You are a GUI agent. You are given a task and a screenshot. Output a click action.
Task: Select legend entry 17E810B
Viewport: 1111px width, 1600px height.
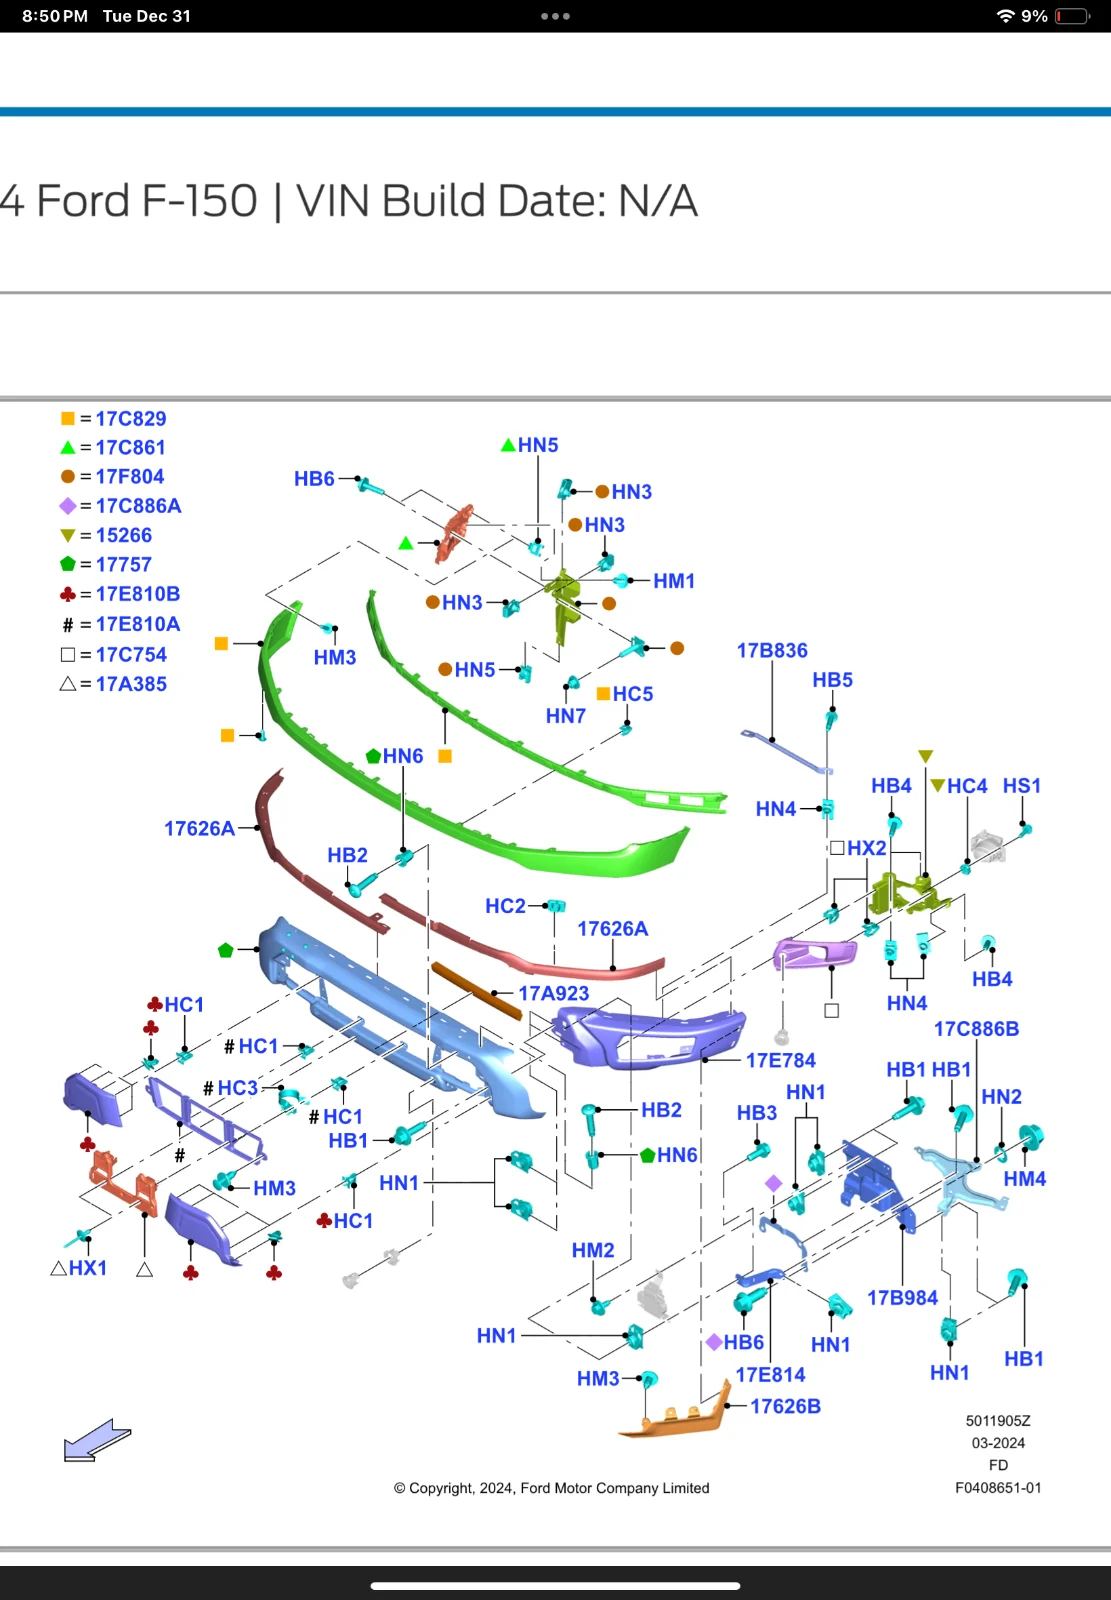coord(138,594)
